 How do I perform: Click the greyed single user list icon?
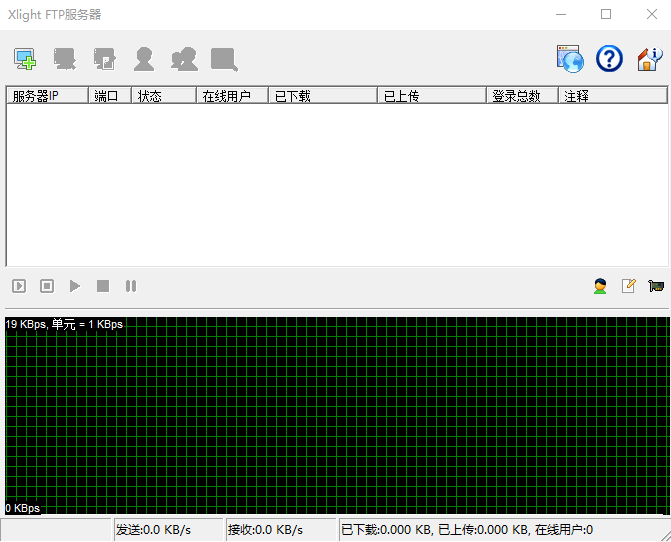[x=144, y=59]
